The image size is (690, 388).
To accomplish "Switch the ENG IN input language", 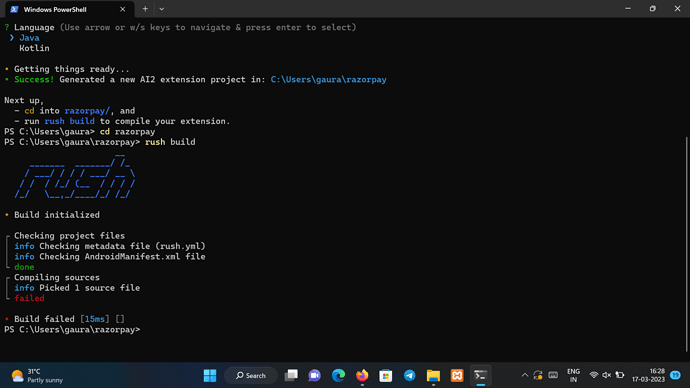I will point(573,376).
